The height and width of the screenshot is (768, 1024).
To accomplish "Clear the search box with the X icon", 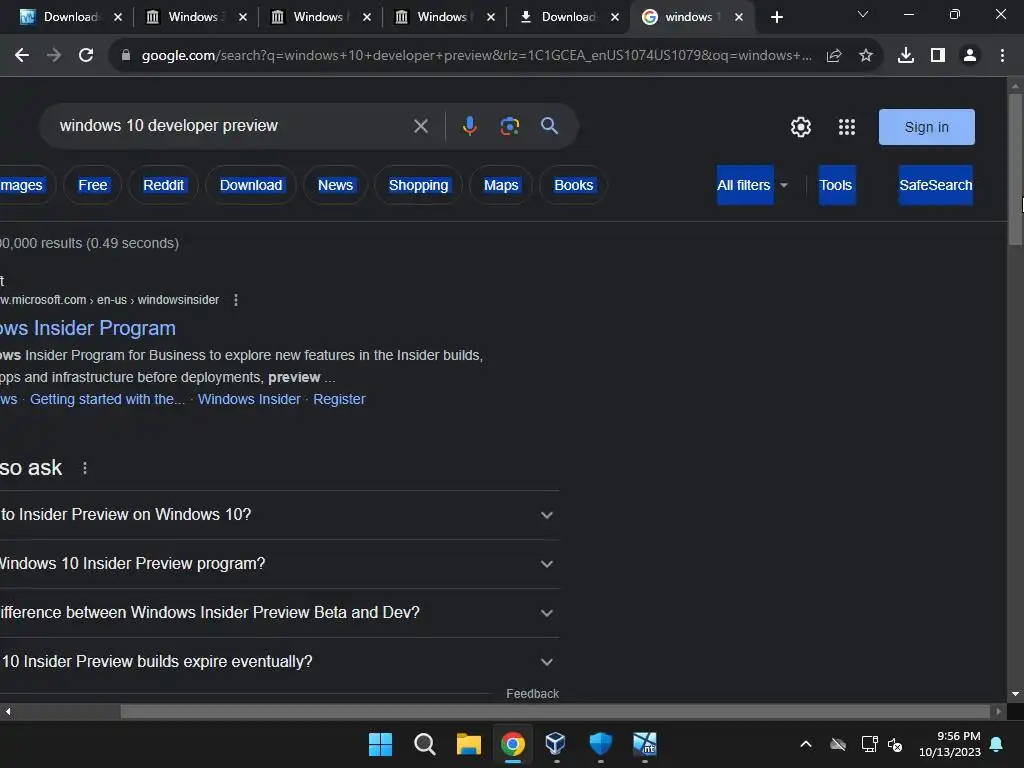I will [421, 126].
